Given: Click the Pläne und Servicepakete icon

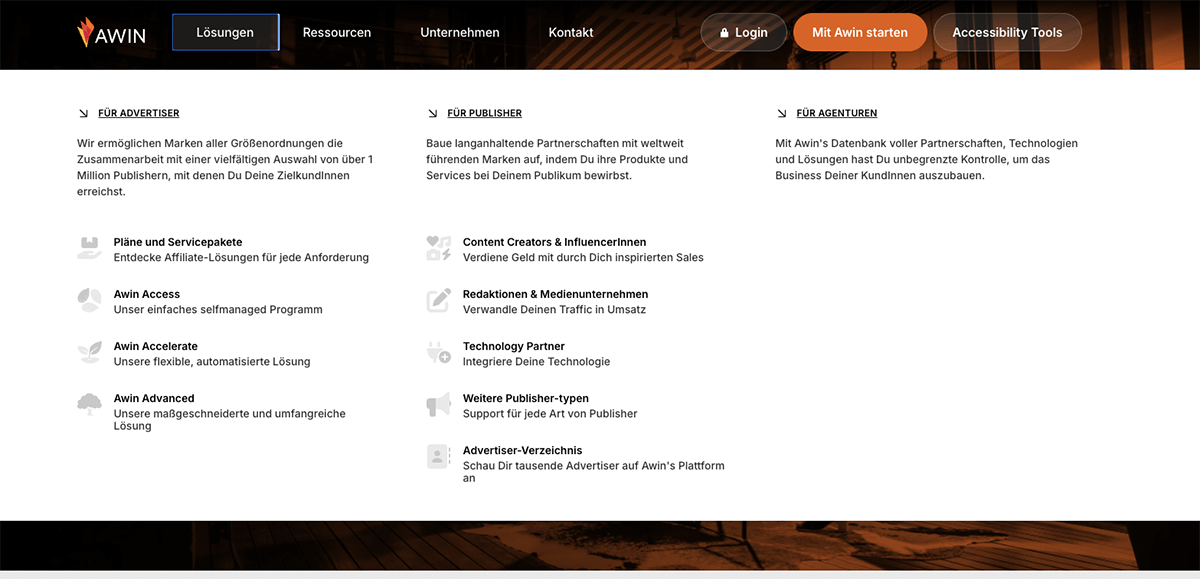Looking at the screenshot, I should pos(90,249).
